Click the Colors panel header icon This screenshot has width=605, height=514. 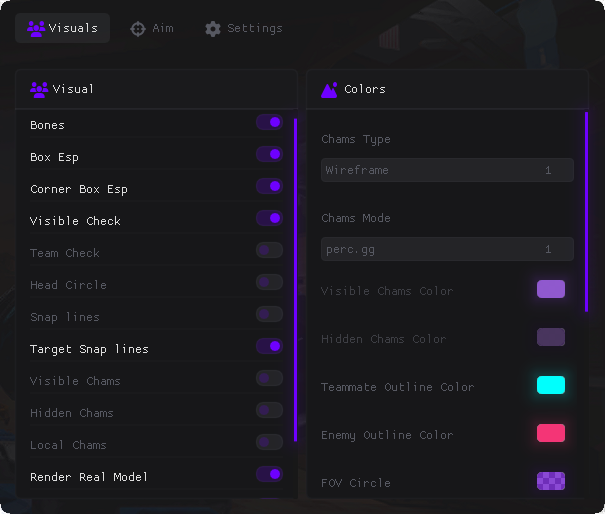pos(329,89)
